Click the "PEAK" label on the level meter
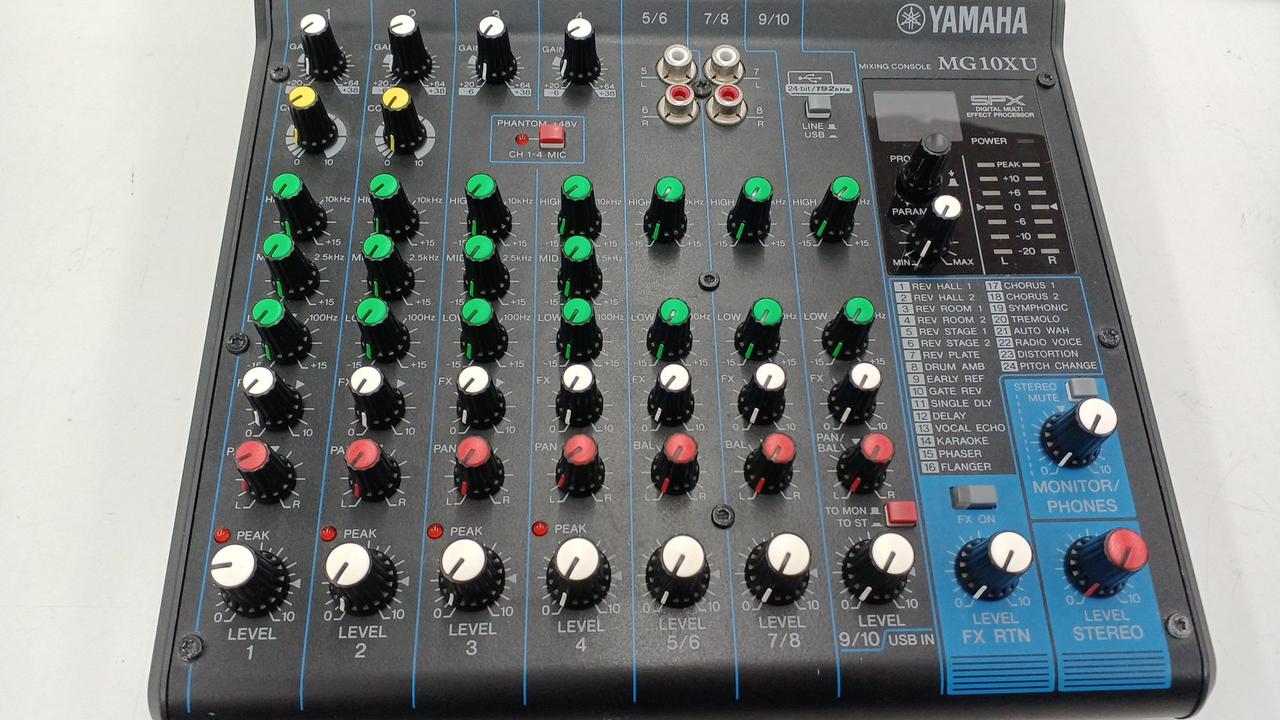This screenshot has width=1280, height=720. (x=1006, y=164)
